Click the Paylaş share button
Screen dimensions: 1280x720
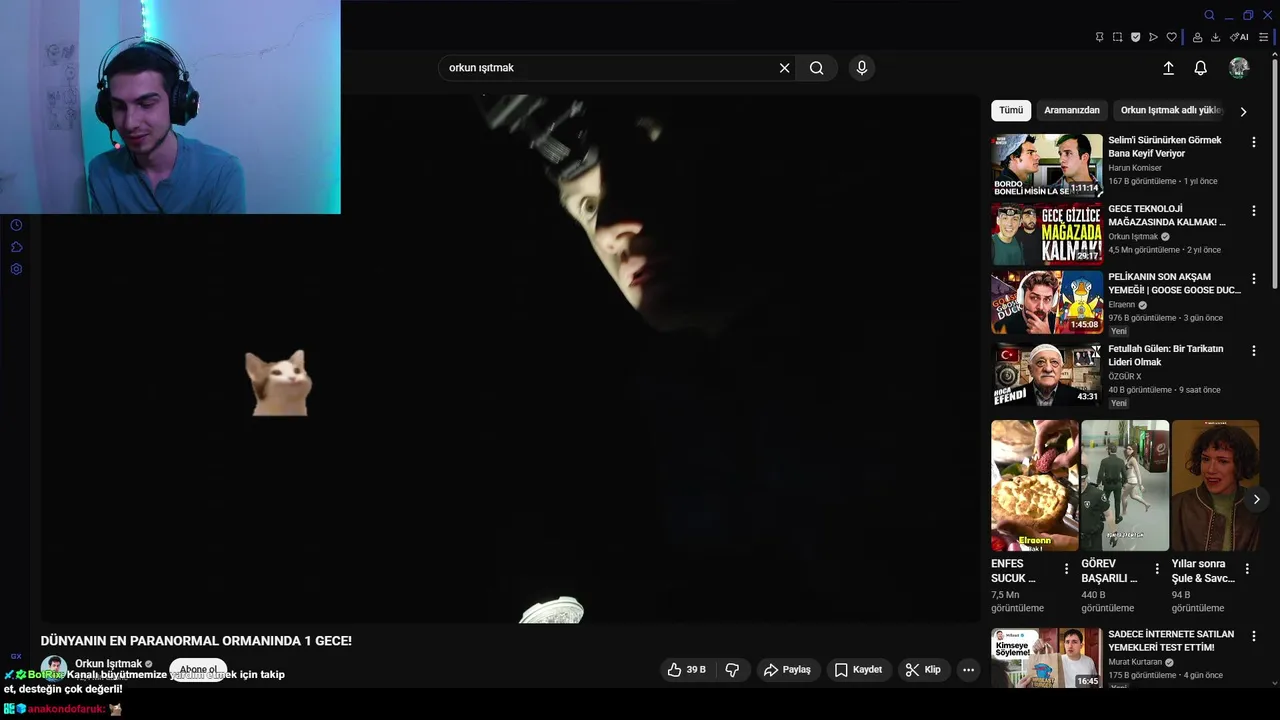[787, 670]
